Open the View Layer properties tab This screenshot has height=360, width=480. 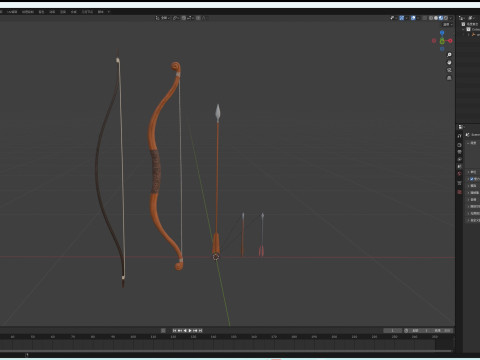click(459, 159)
